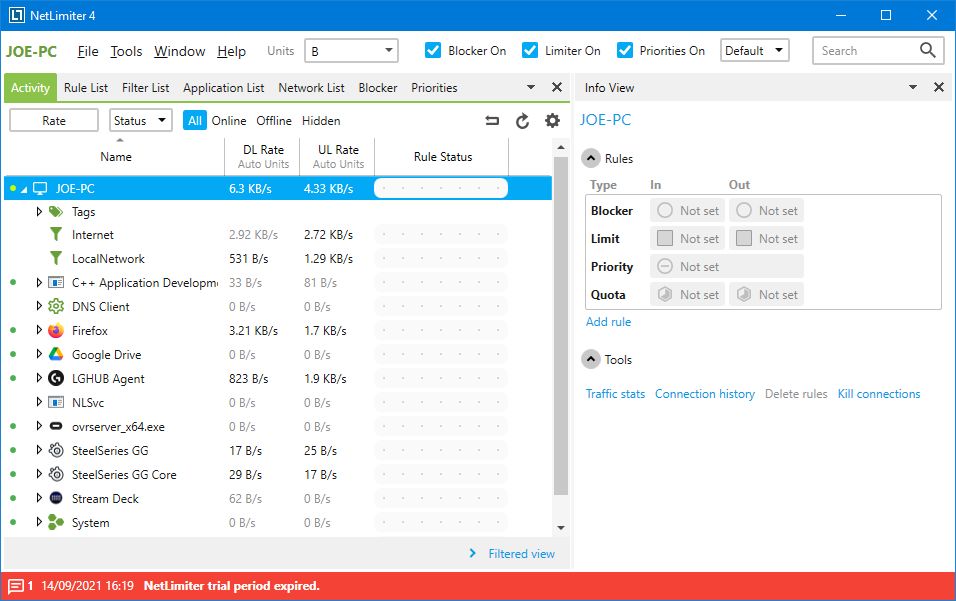The image size is (956, 601).
Task: Select the LGHUB Agent icon
Action: point(56,378)
